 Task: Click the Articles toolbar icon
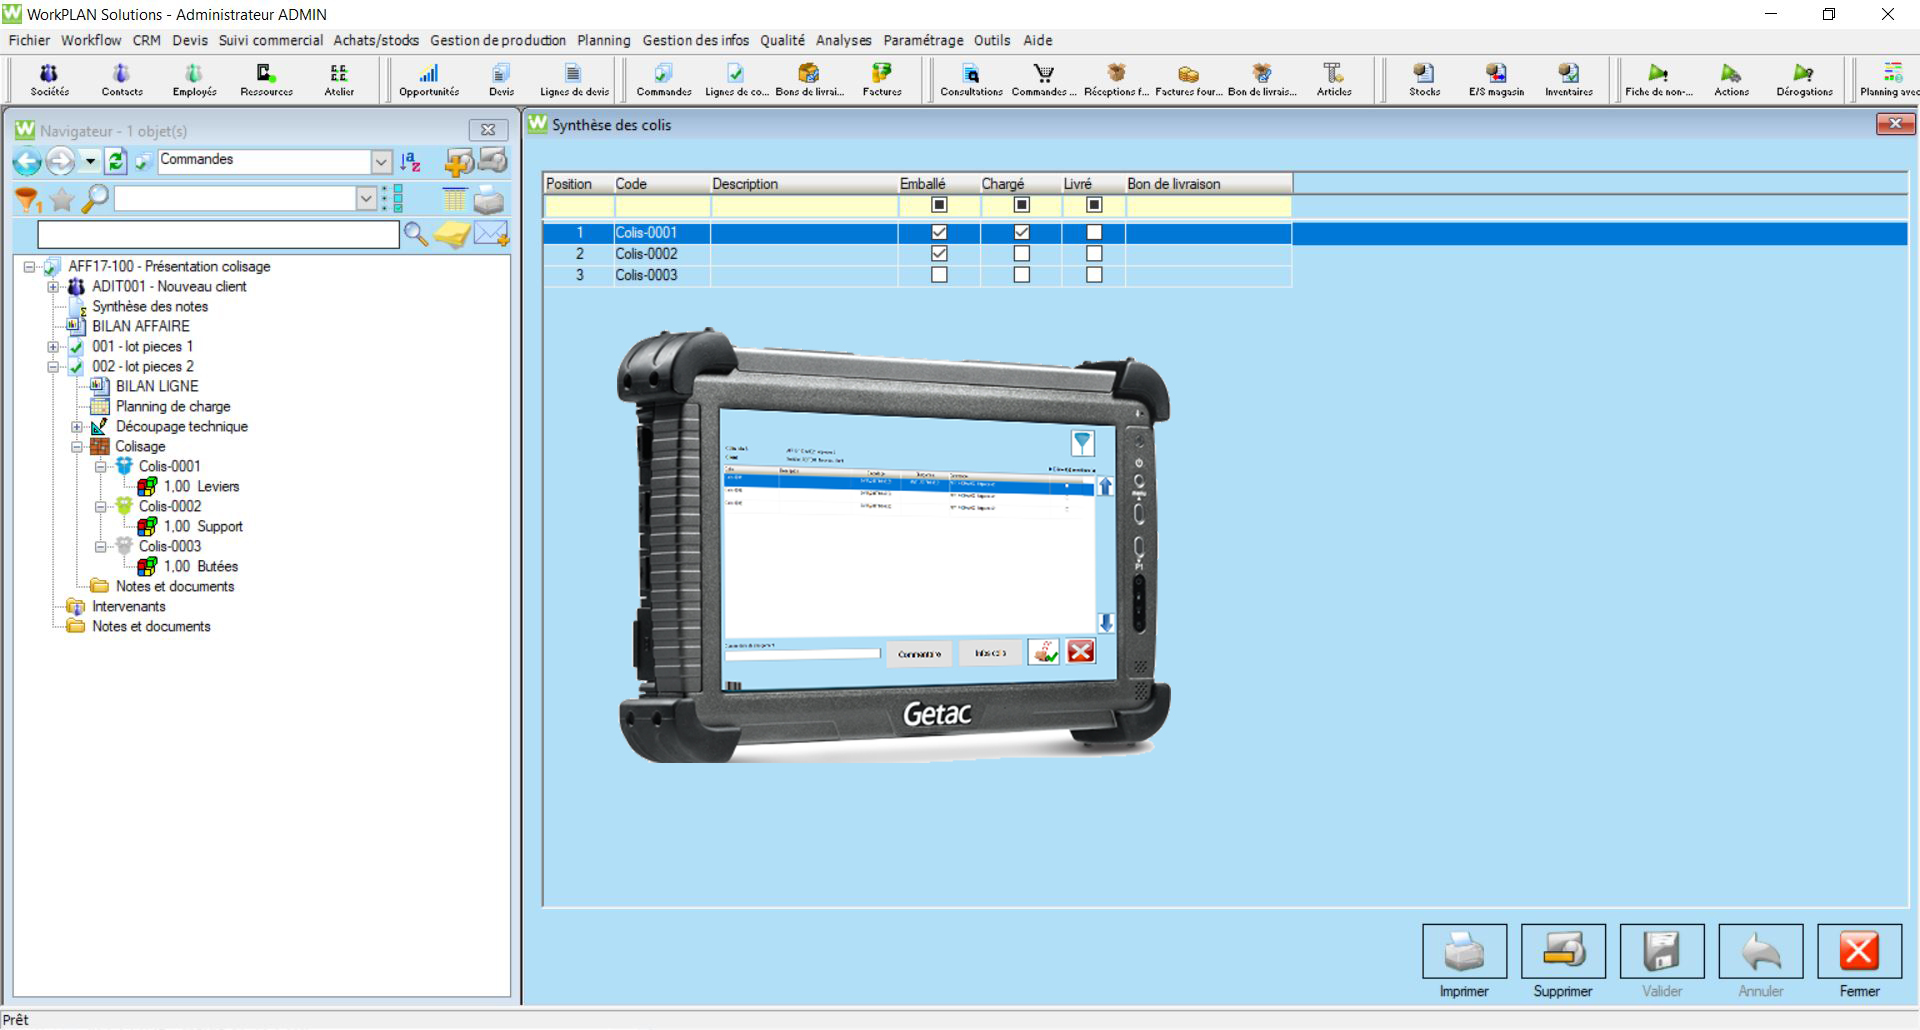(x=1333, y=79)
